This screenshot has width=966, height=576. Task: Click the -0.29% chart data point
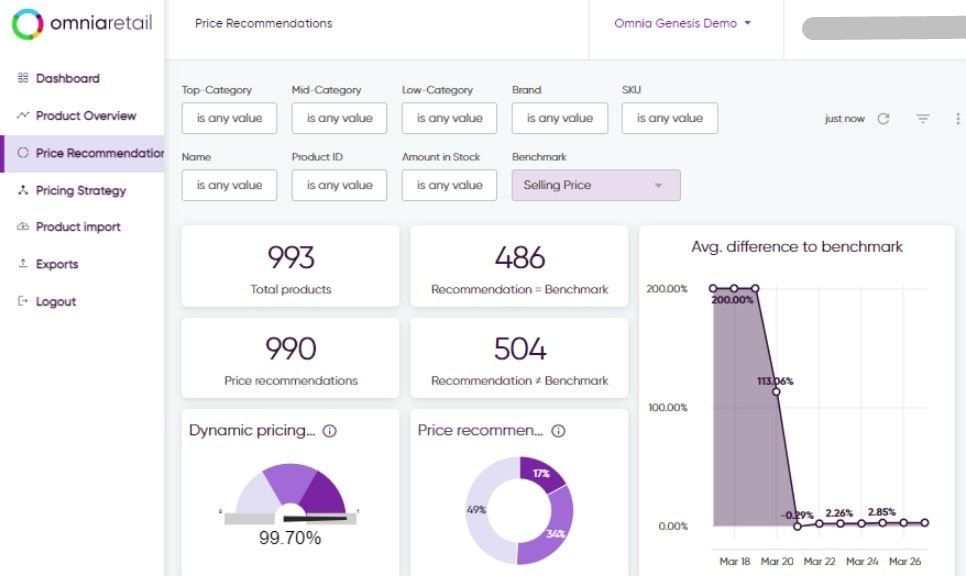pos(797,526)
